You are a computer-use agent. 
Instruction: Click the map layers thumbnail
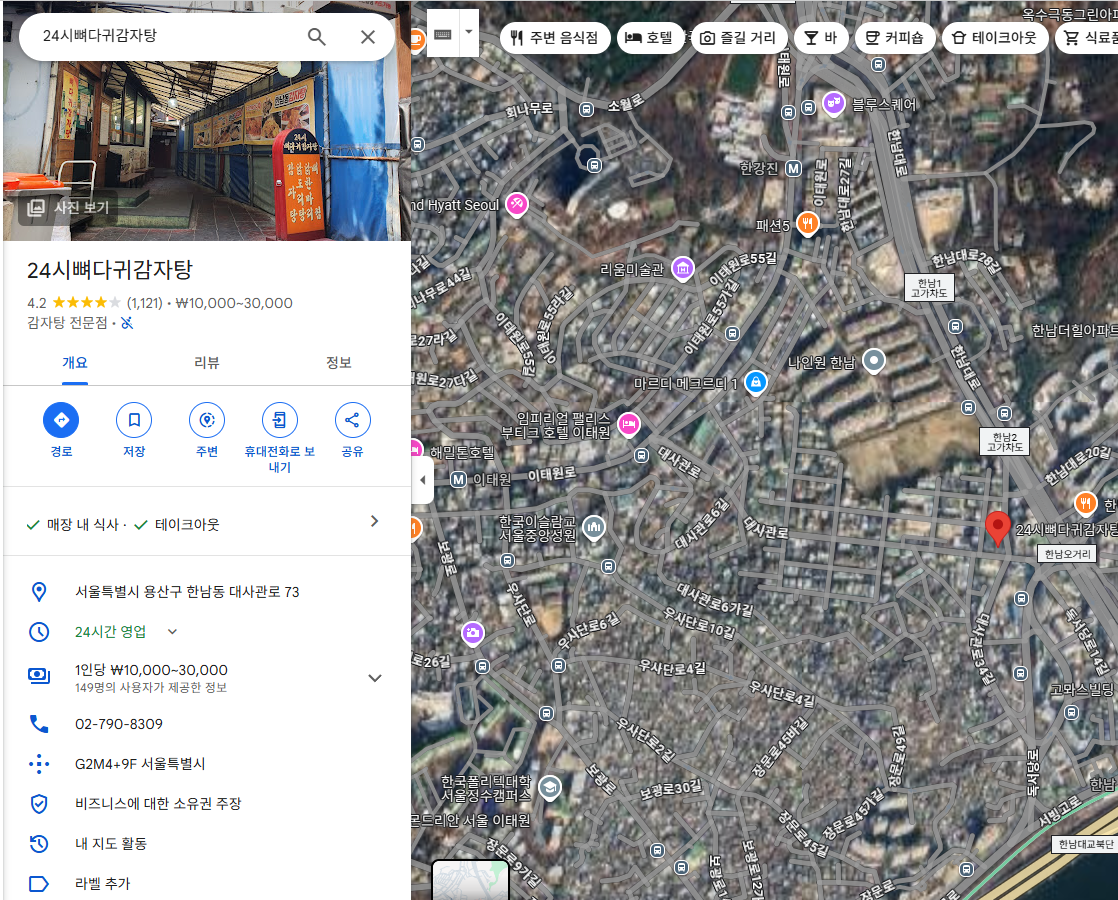(x=471, y=880)
